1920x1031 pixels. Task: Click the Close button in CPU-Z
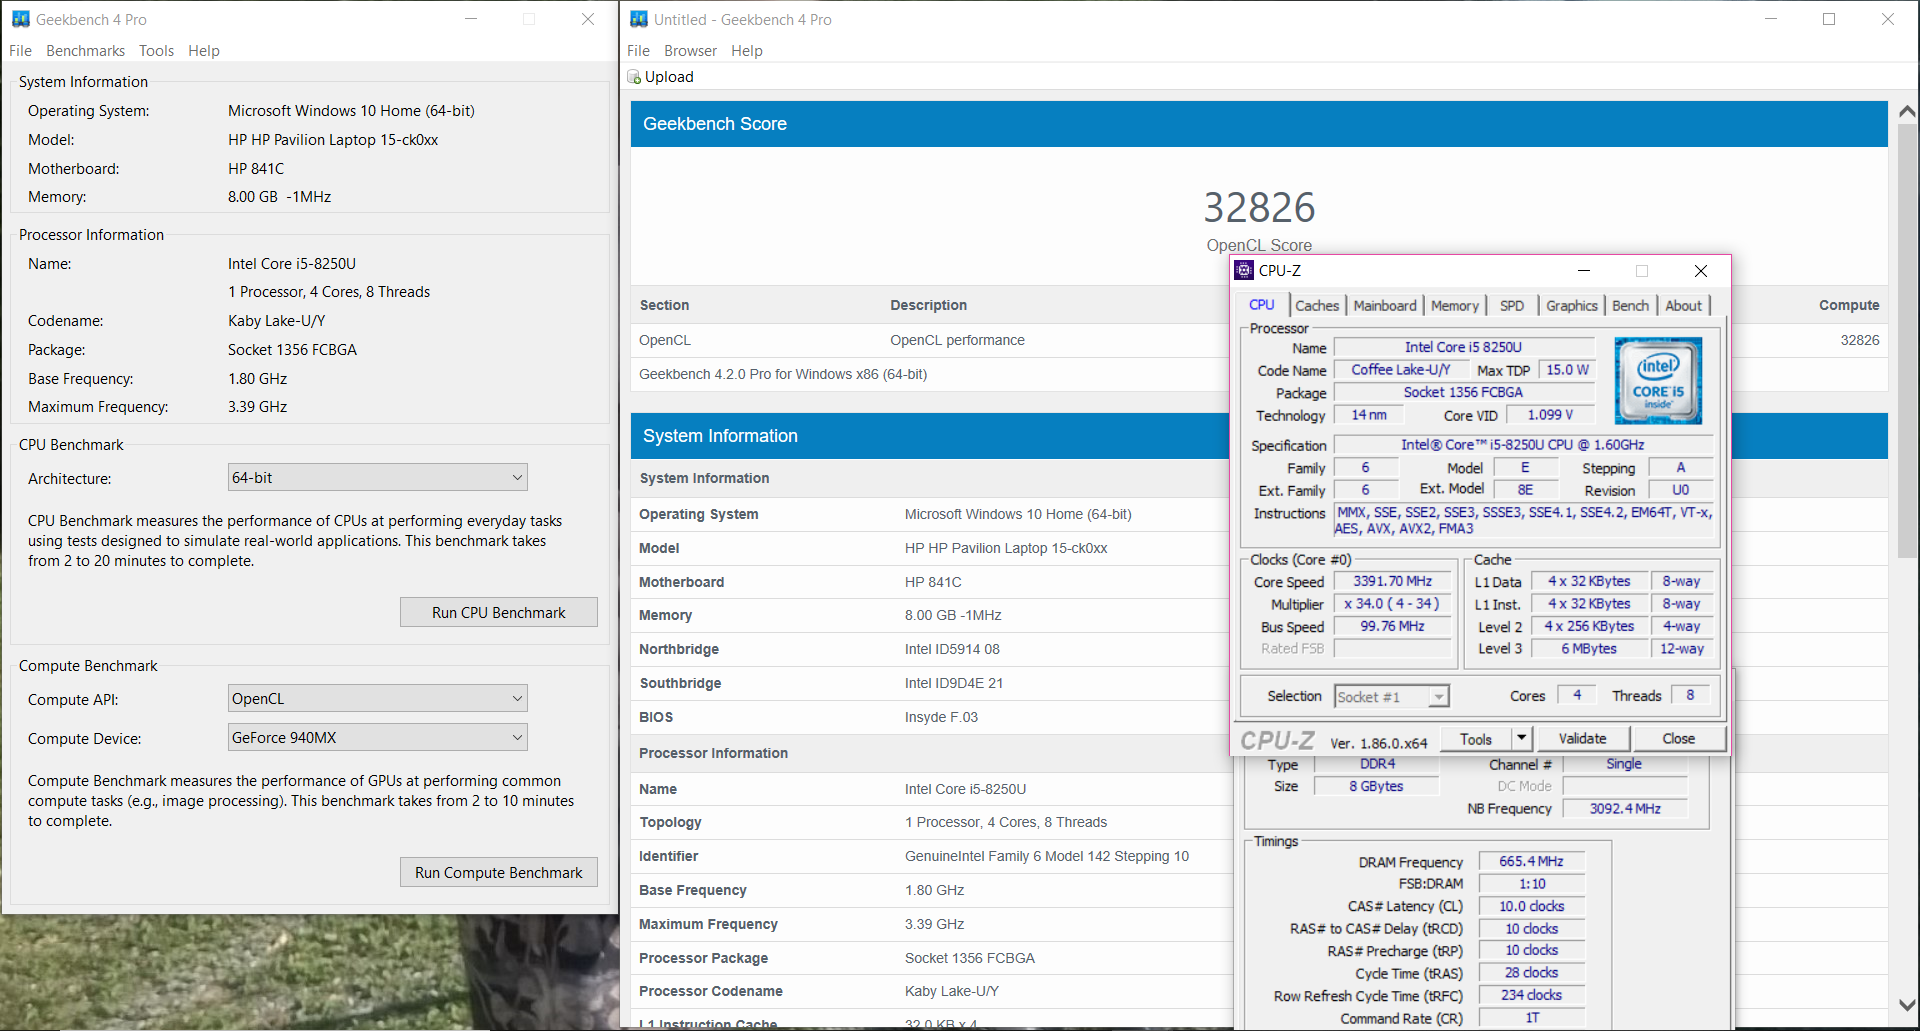pyautogui.click(x=1679, y=739)
